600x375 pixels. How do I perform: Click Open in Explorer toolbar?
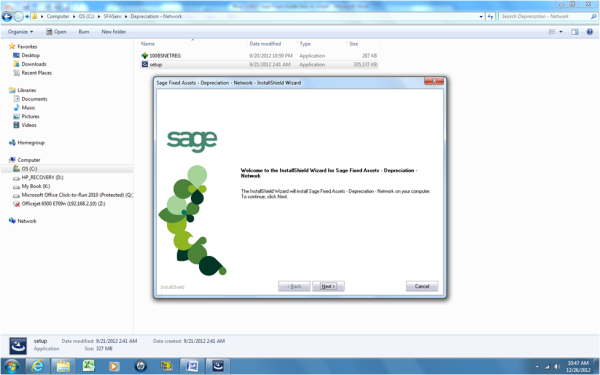56,32
